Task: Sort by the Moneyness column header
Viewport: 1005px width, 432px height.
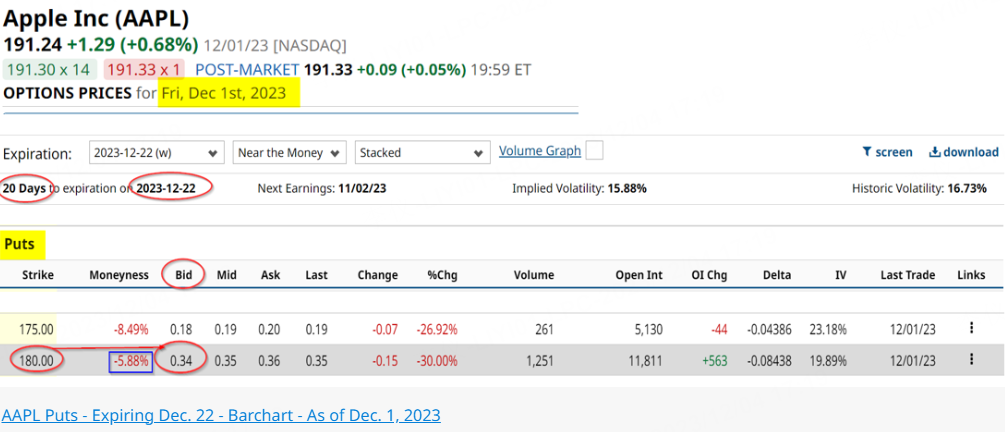Action: click(119, 275)
